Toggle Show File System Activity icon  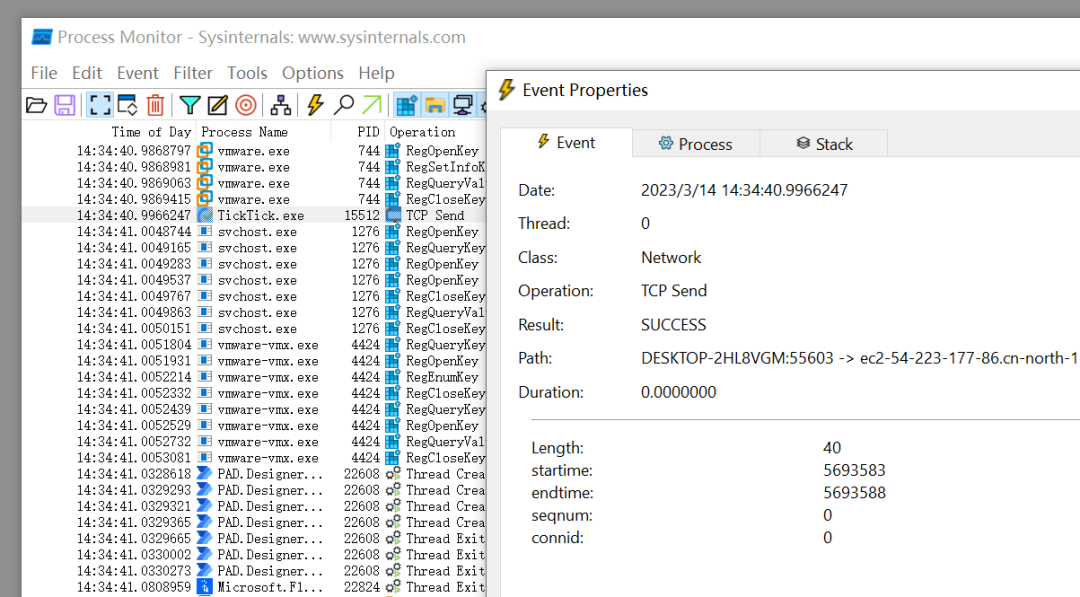435,105
